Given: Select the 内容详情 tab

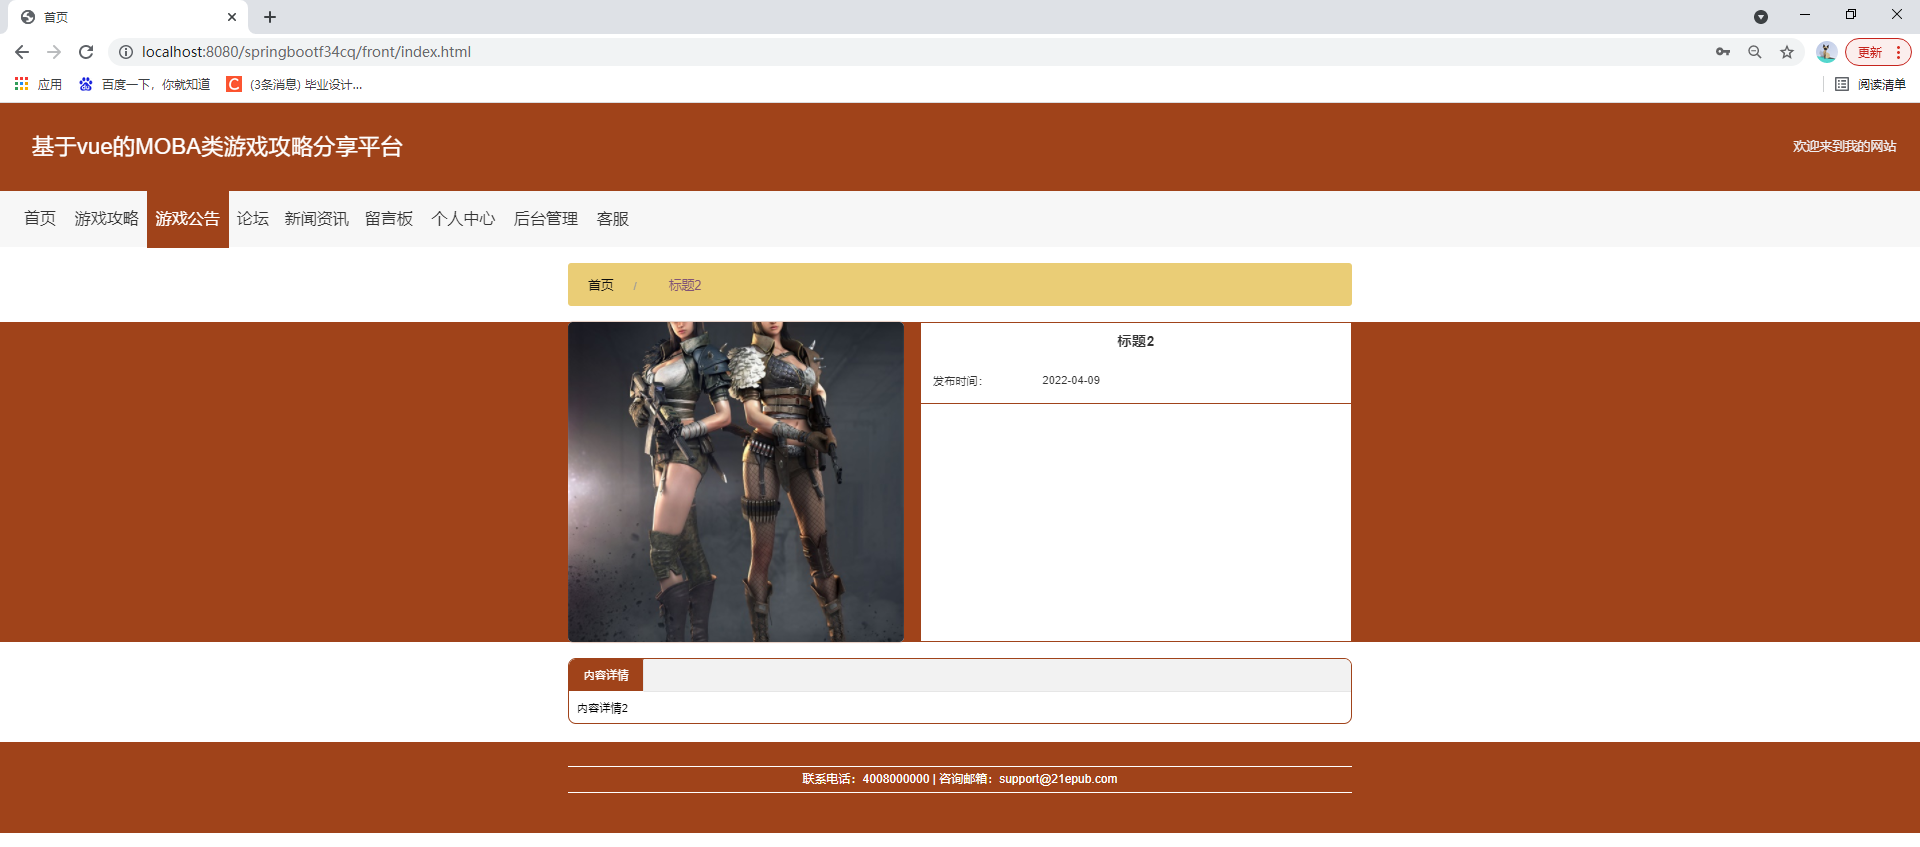Looking at the screenshot, I should [606, 675].
